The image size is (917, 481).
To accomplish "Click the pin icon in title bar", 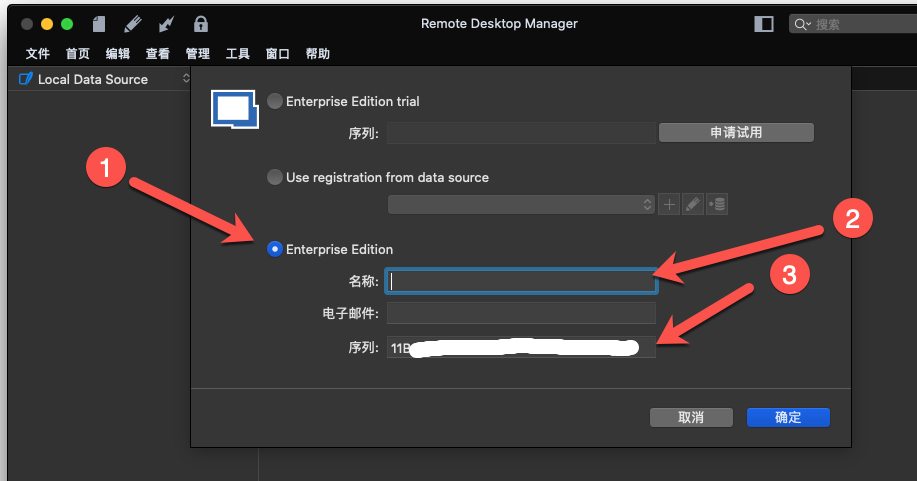I will [167, 24].
